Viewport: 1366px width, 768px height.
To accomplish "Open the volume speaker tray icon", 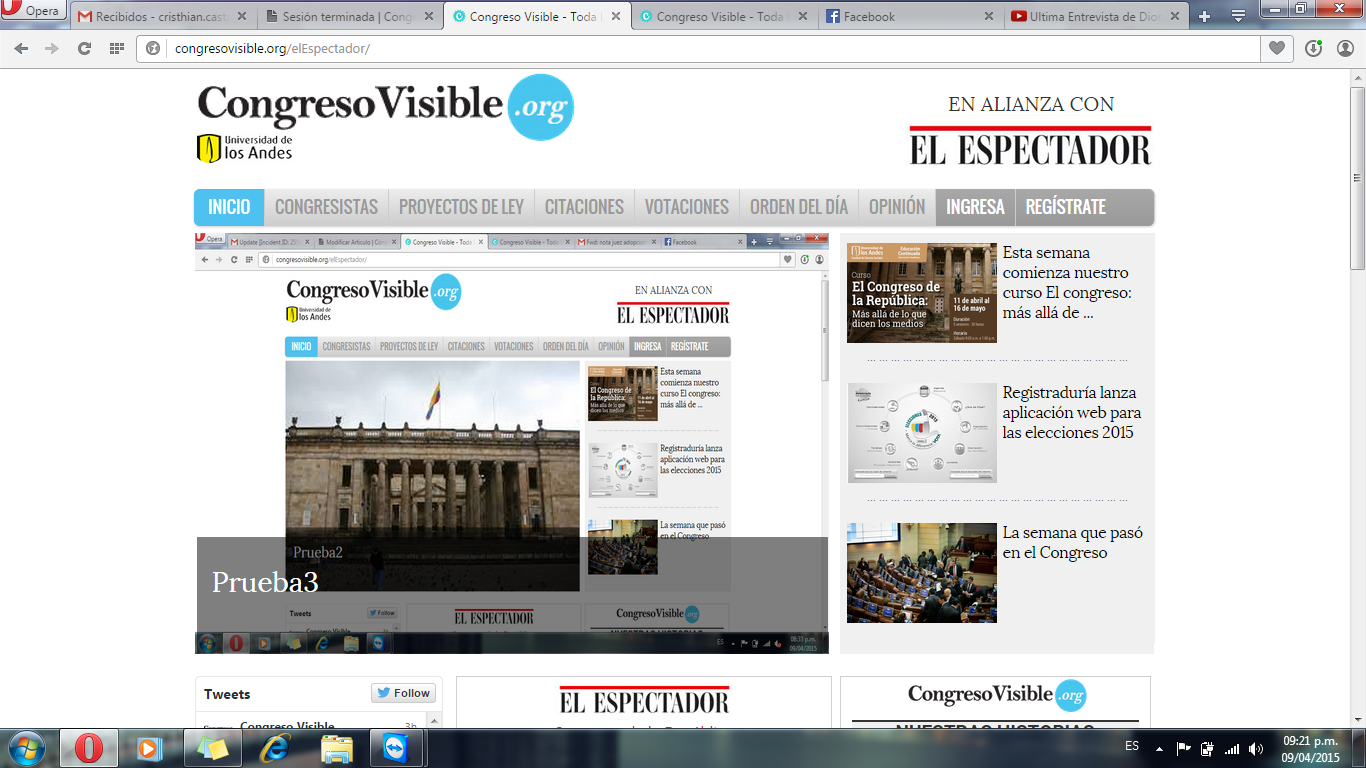I will click(x=1256, y=748).
